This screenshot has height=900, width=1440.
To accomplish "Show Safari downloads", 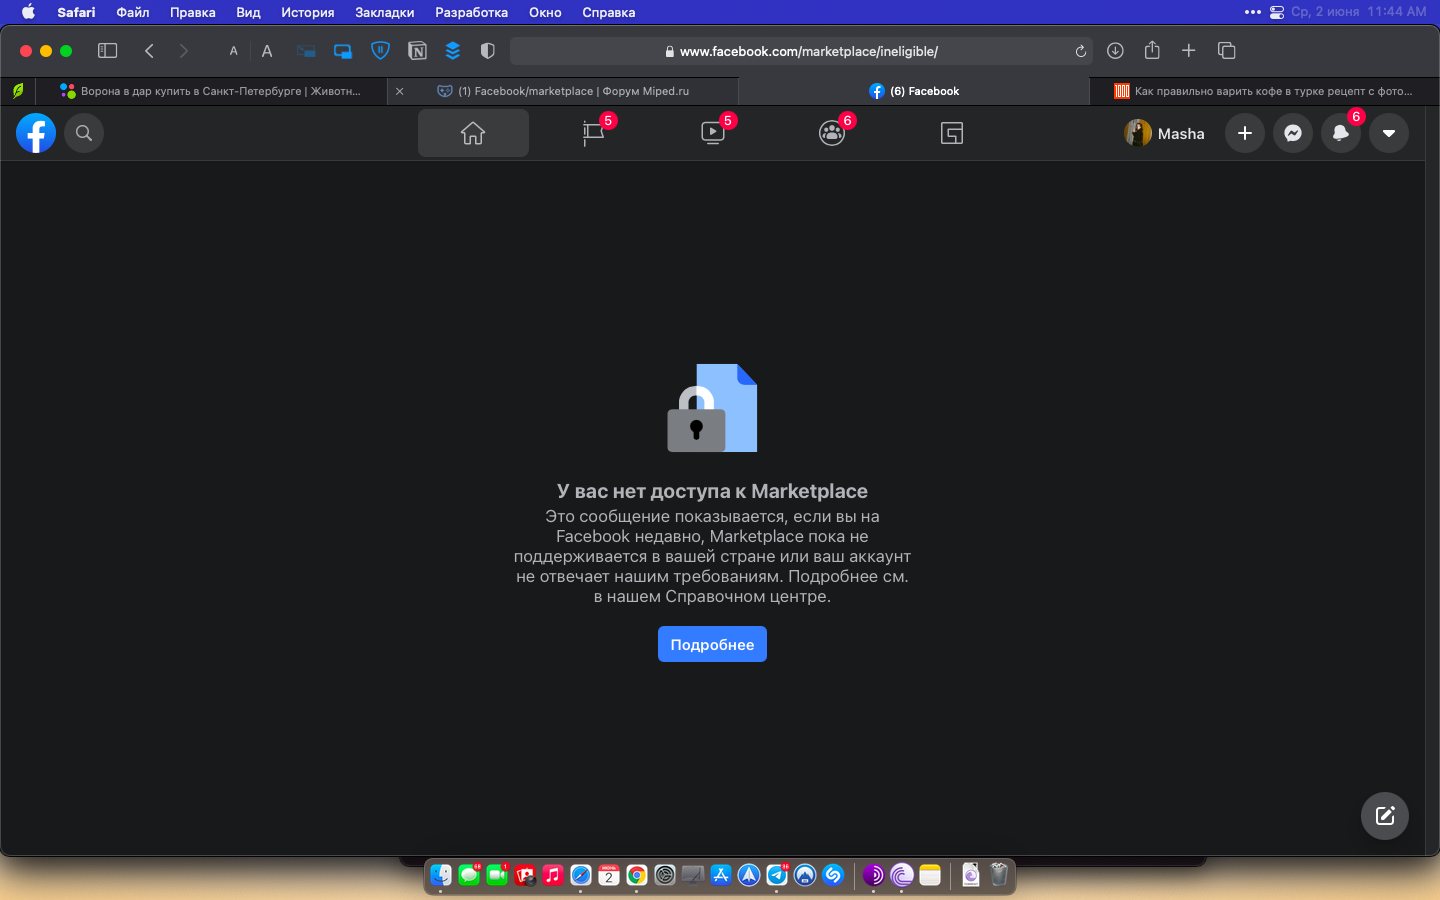I will tap(1116, 51).
